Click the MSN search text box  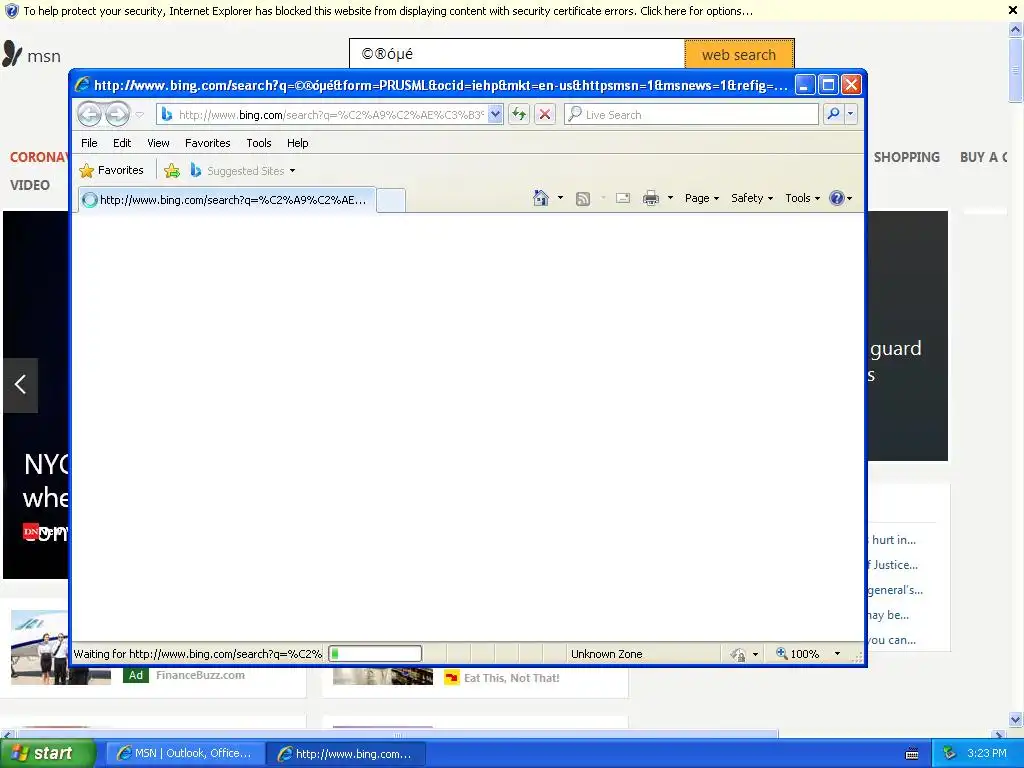tap(517, 54)
